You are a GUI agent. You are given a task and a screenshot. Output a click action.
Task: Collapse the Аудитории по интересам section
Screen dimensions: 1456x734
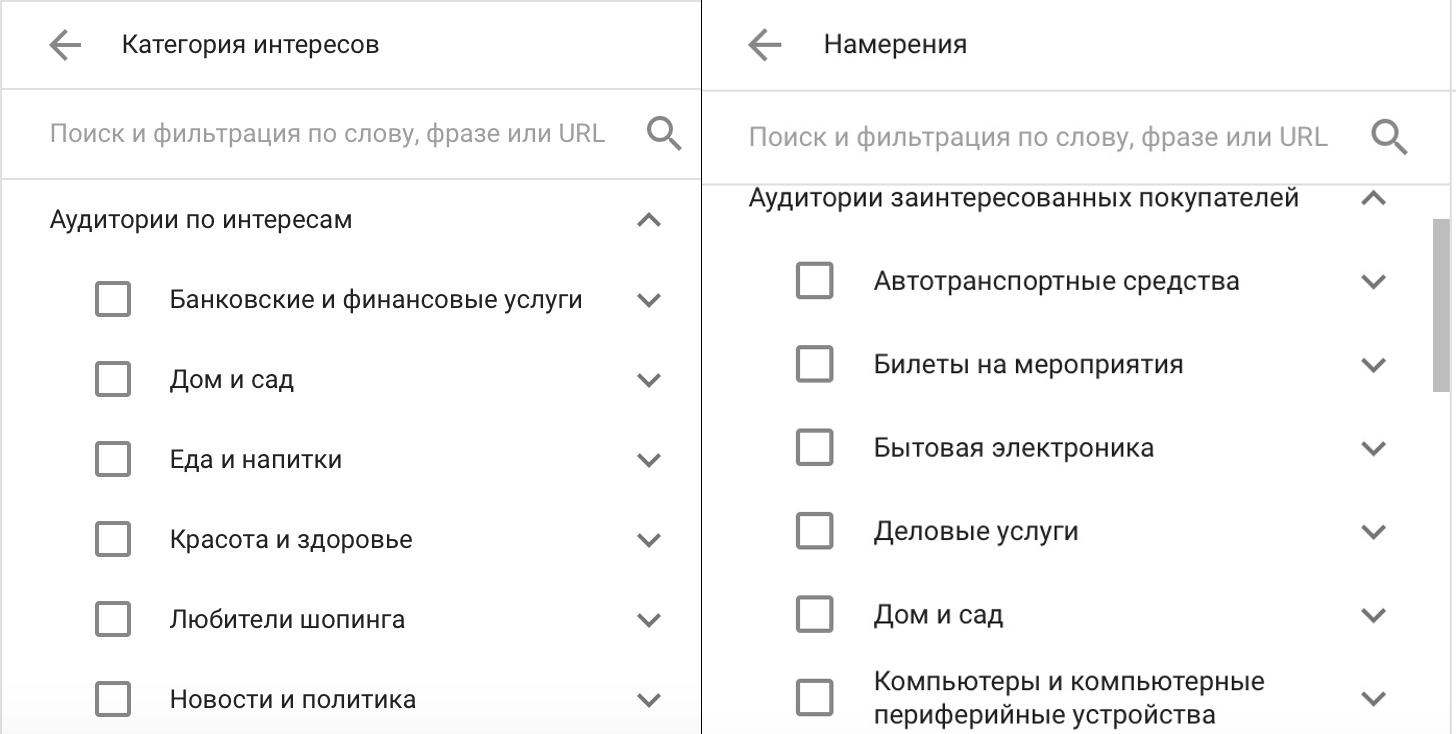(x=649, y=219)
